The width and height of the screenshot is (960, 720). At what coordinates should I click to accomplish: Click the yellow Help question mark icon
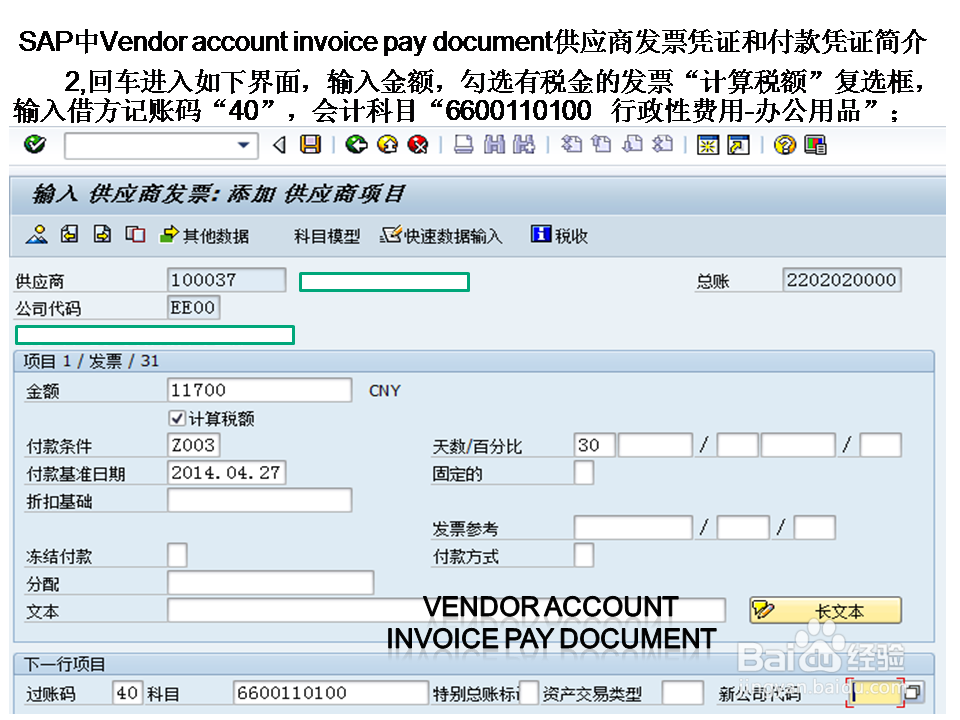pyautogui.click(x=784, y=145)
